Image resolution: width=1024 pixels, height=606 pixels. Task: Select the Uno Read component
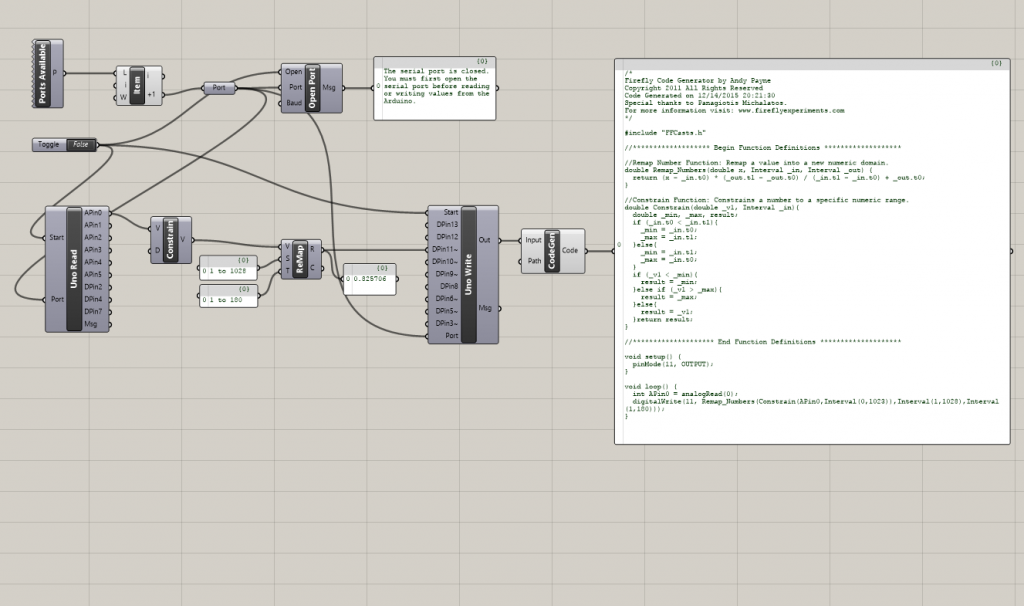(x=73, y=269)
